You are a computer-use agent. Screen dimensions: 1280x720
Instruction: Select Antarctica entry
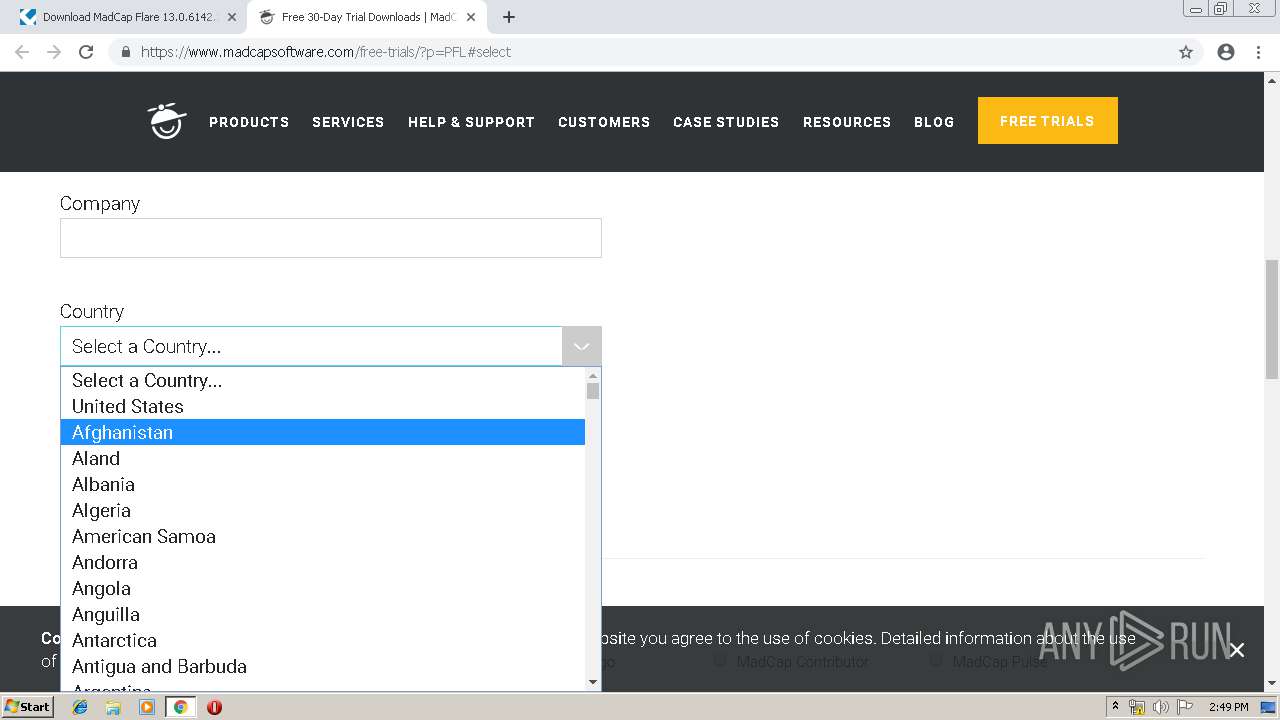[x=323, y=640]
